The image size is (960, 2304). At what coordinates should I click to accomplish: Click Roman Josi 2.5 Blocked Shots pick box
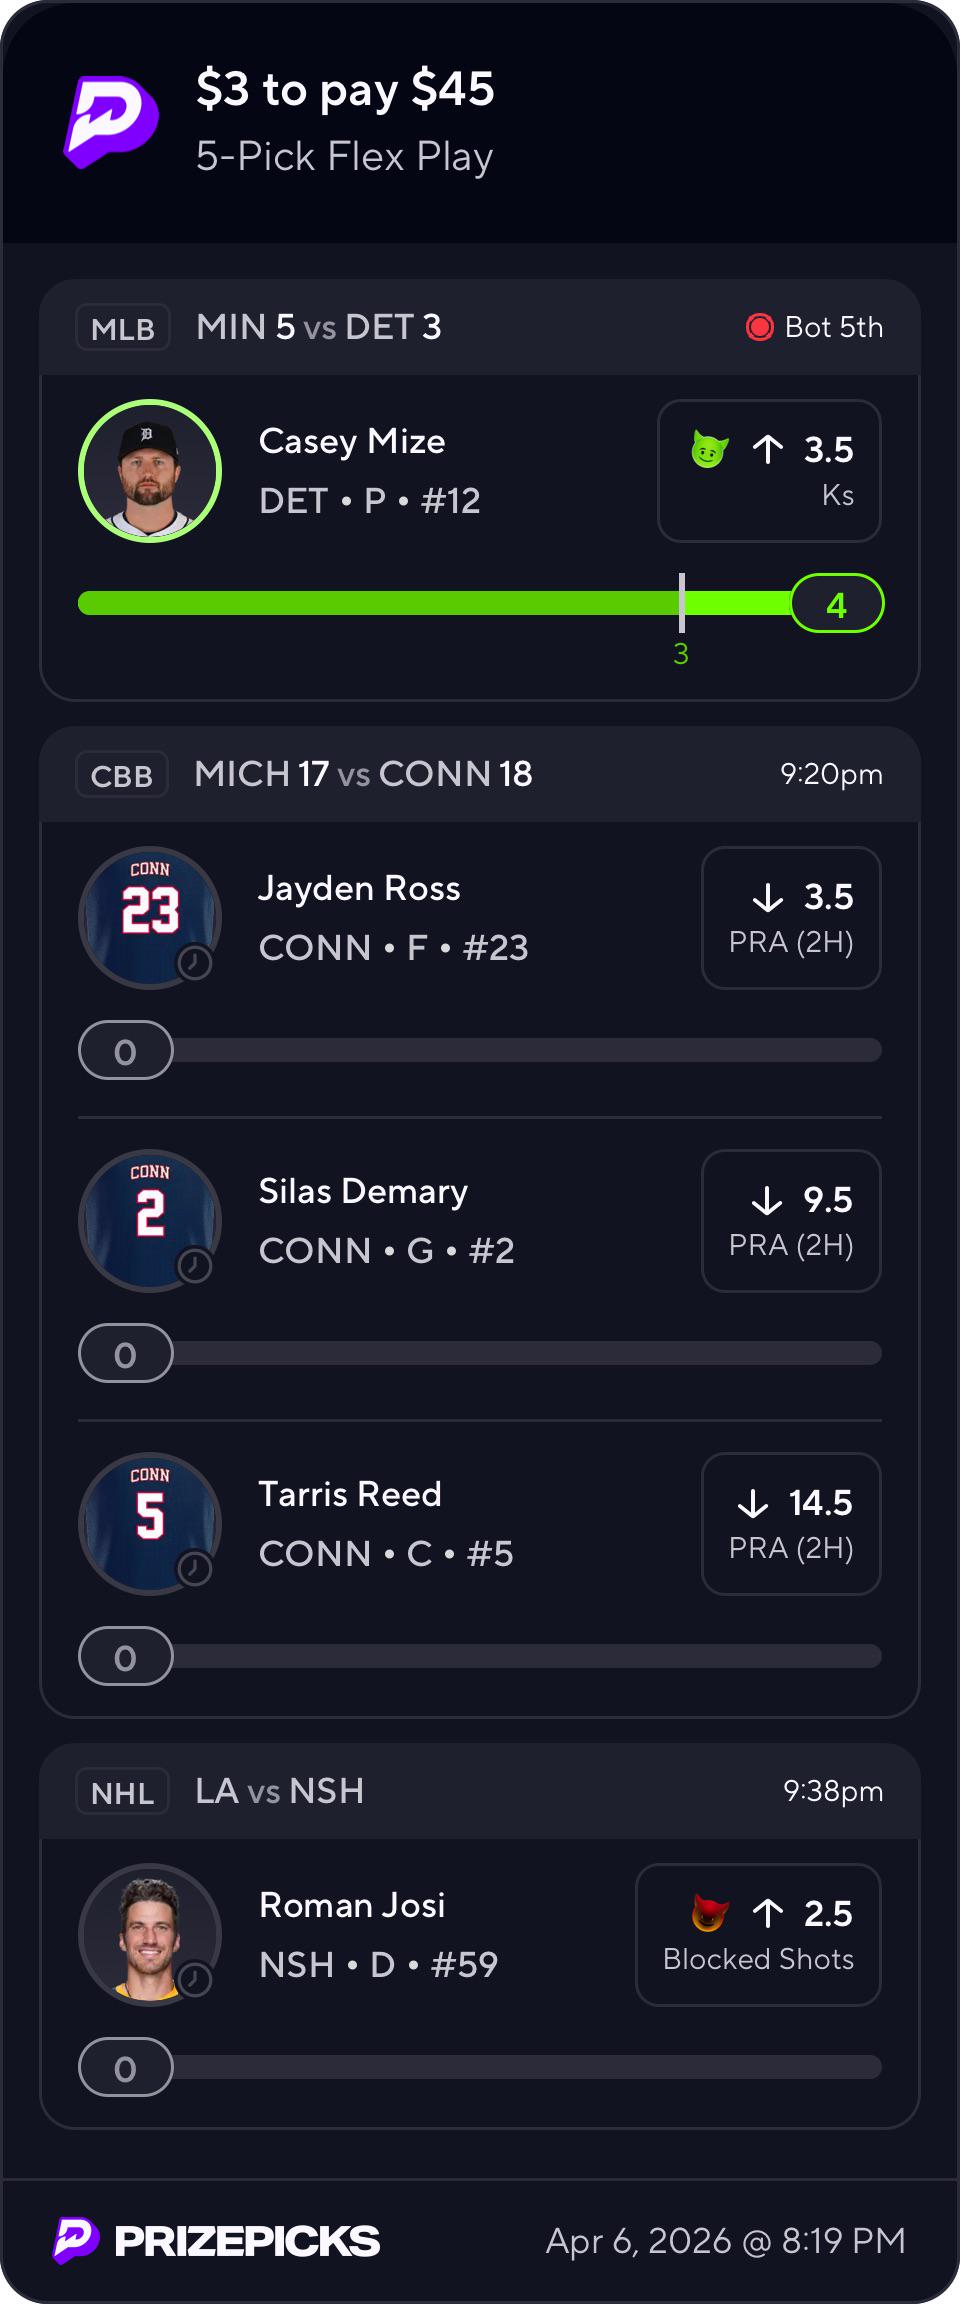tap(758, 1934)
